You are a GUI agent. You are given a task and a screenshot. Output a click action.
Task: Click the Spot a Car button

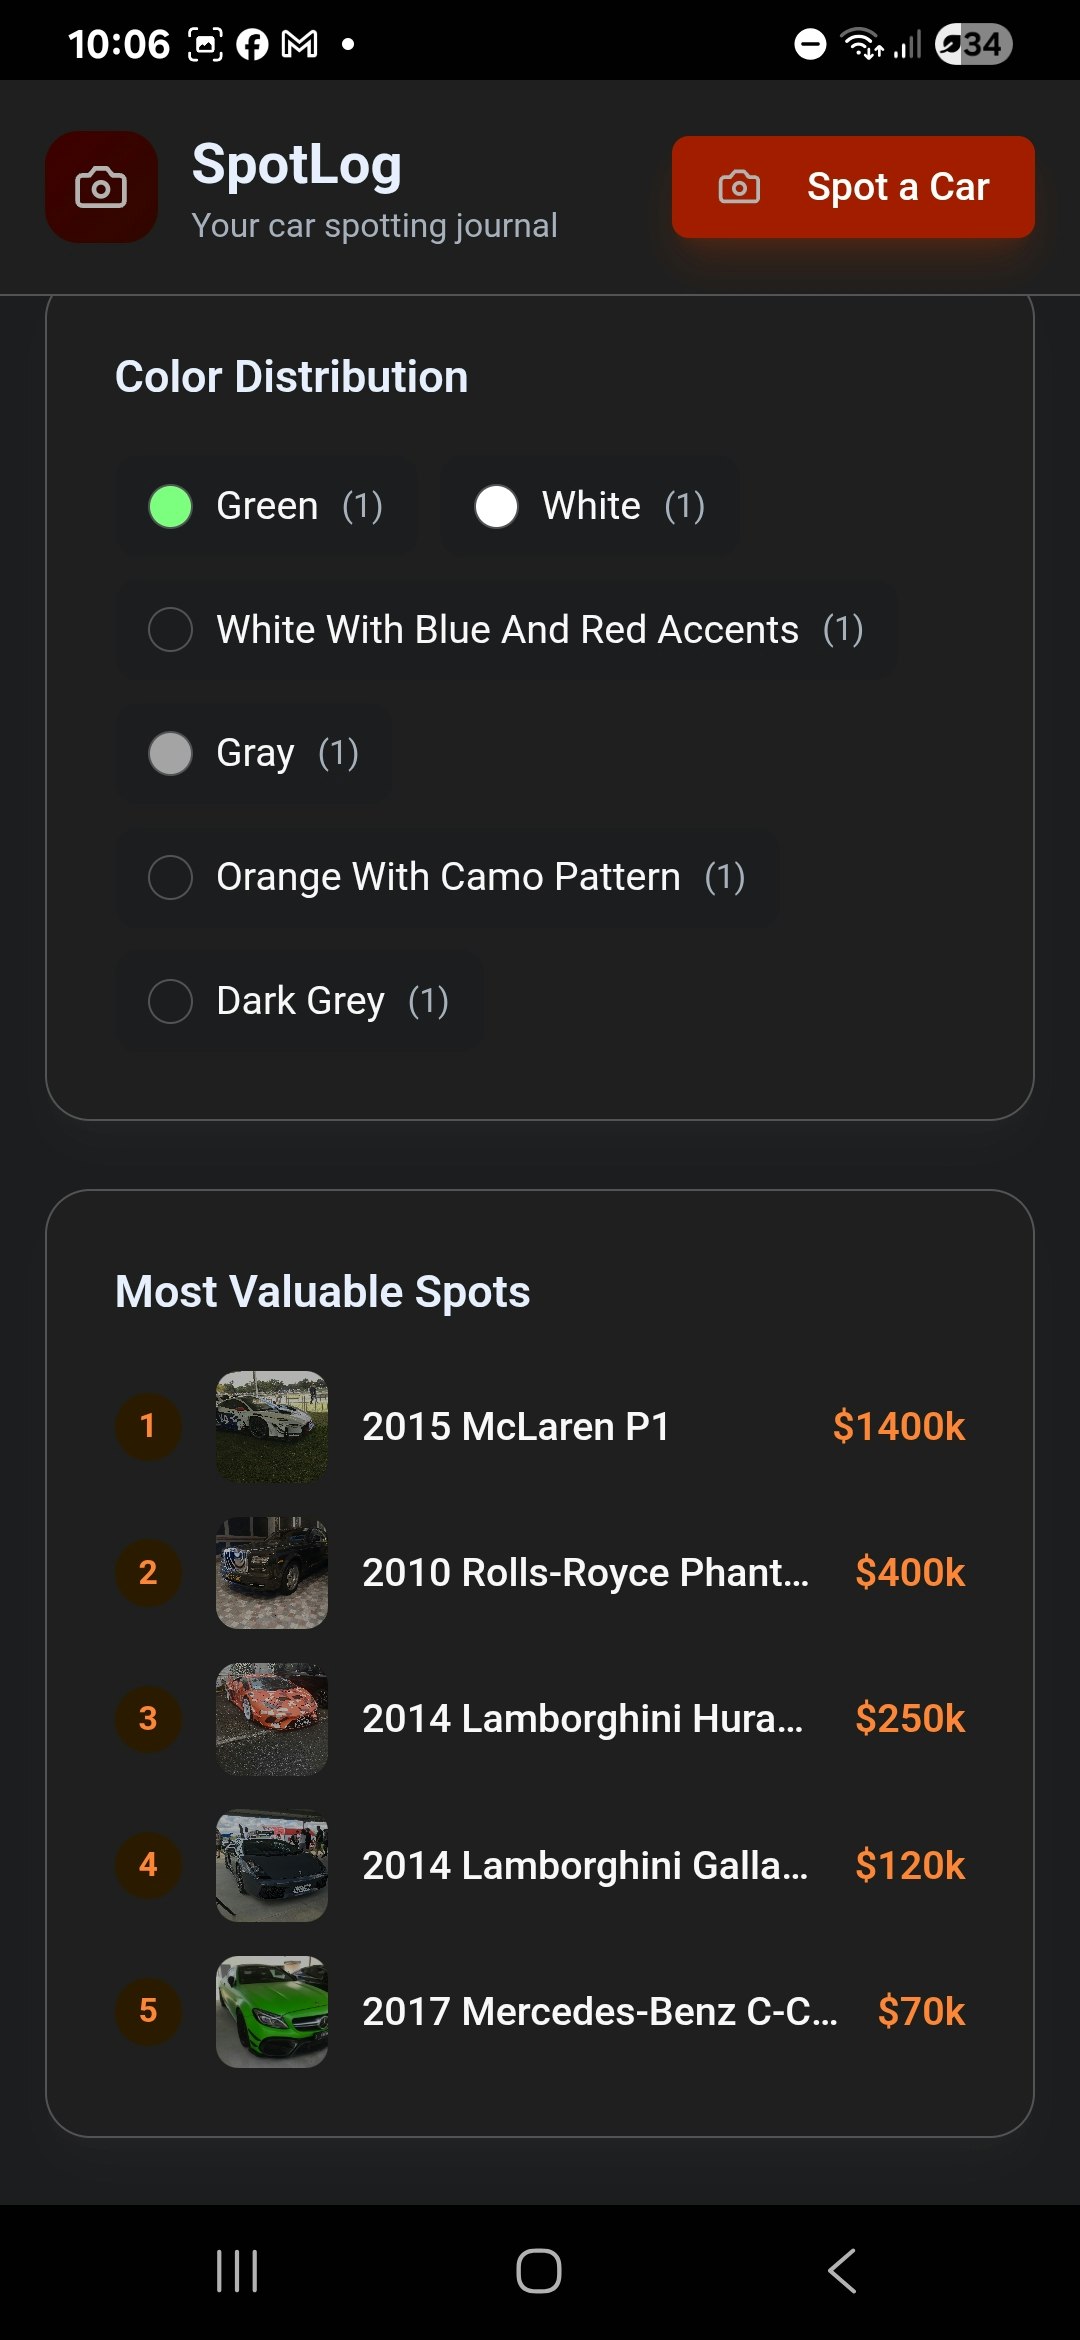(852, 187)
